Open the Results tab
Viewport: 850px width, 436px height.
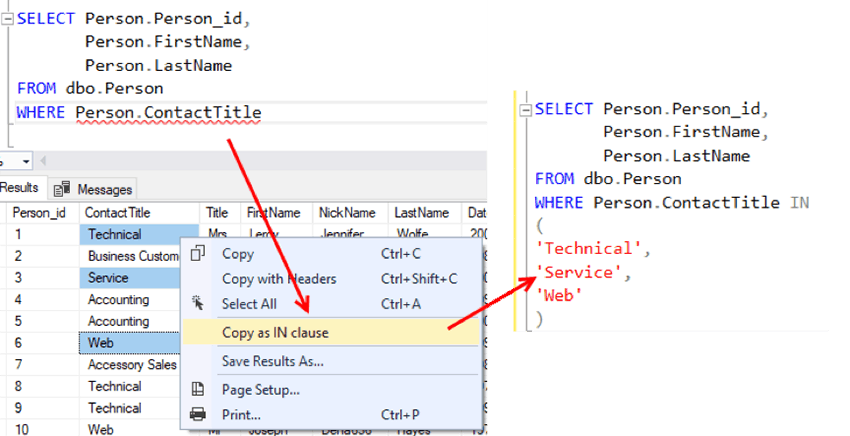[19, 188]
